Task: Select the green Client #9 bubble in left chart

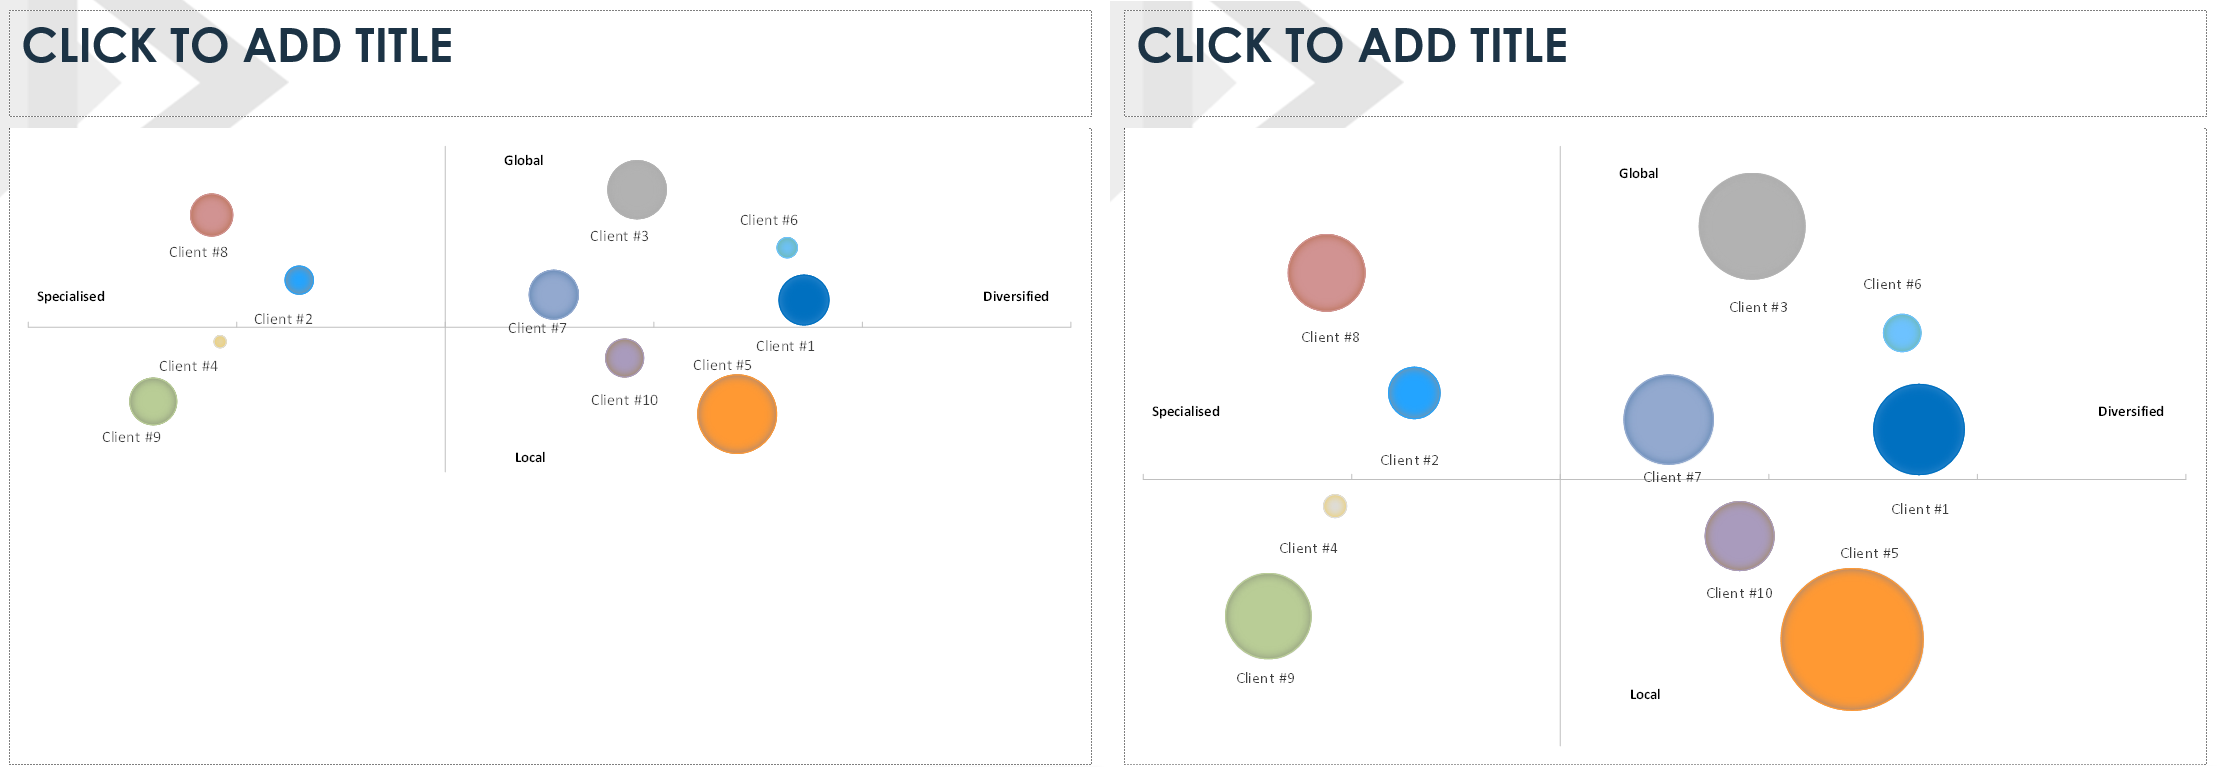Action: click(153, 402)
